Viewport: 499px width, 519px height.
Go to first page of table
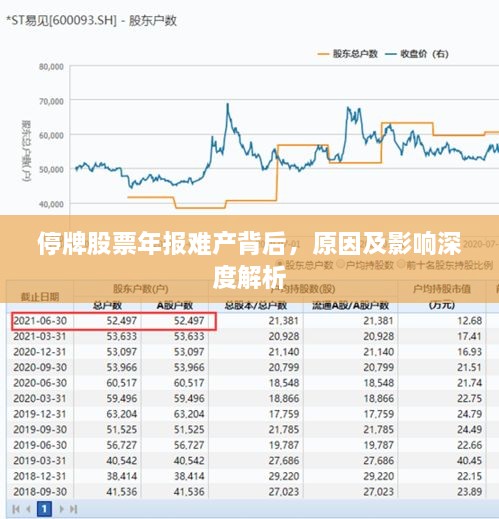point(16,509)
